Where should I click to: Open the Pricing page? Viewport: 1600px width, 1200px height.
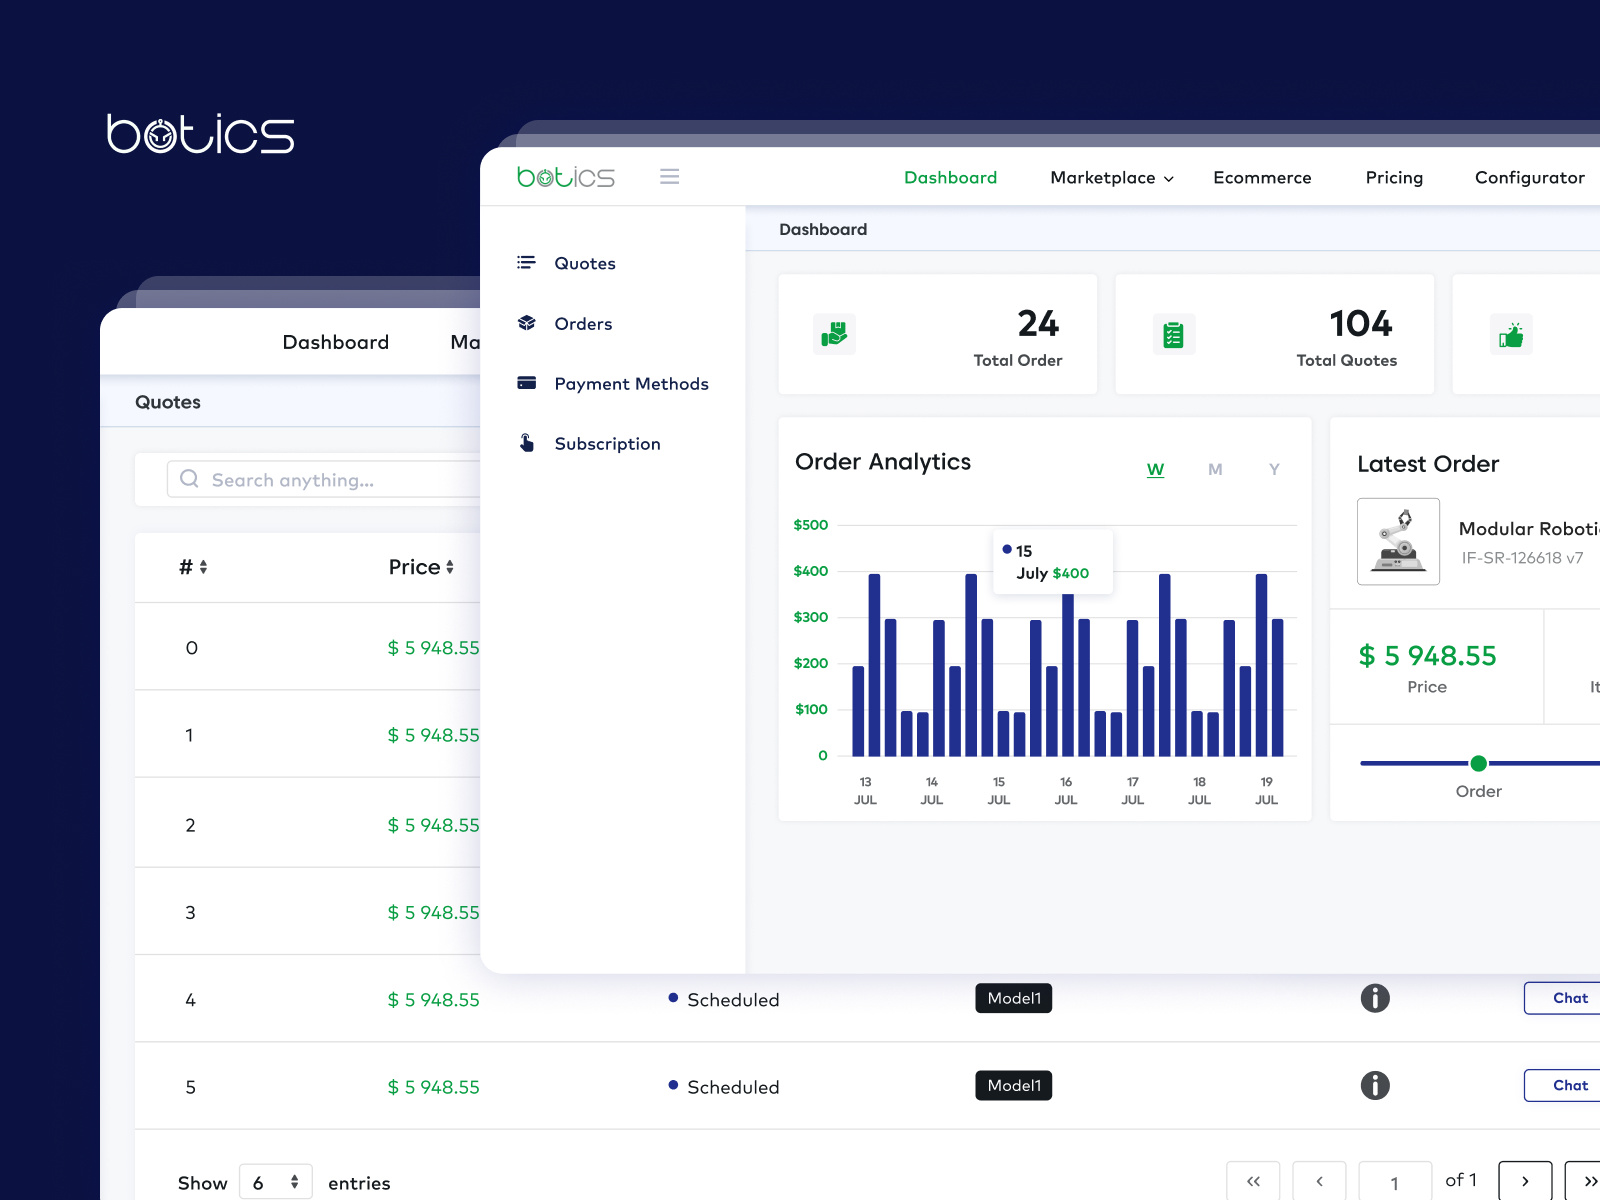(x=1394, y=177)
